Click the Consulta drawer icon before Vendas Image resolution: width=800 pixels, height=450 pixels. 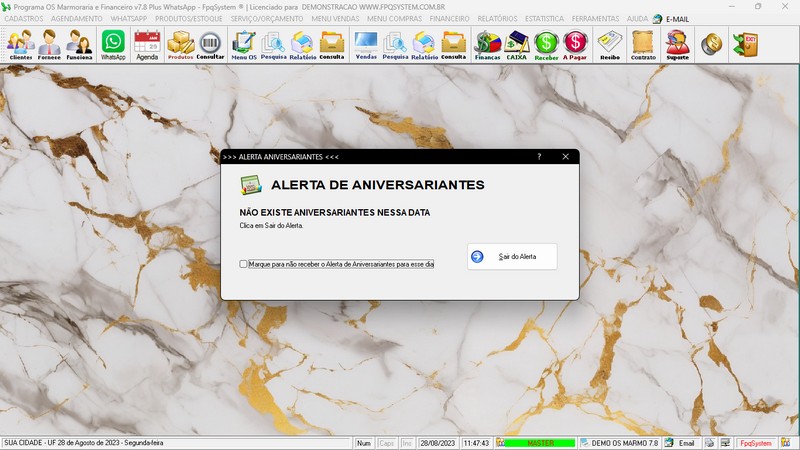click(332, 45)
